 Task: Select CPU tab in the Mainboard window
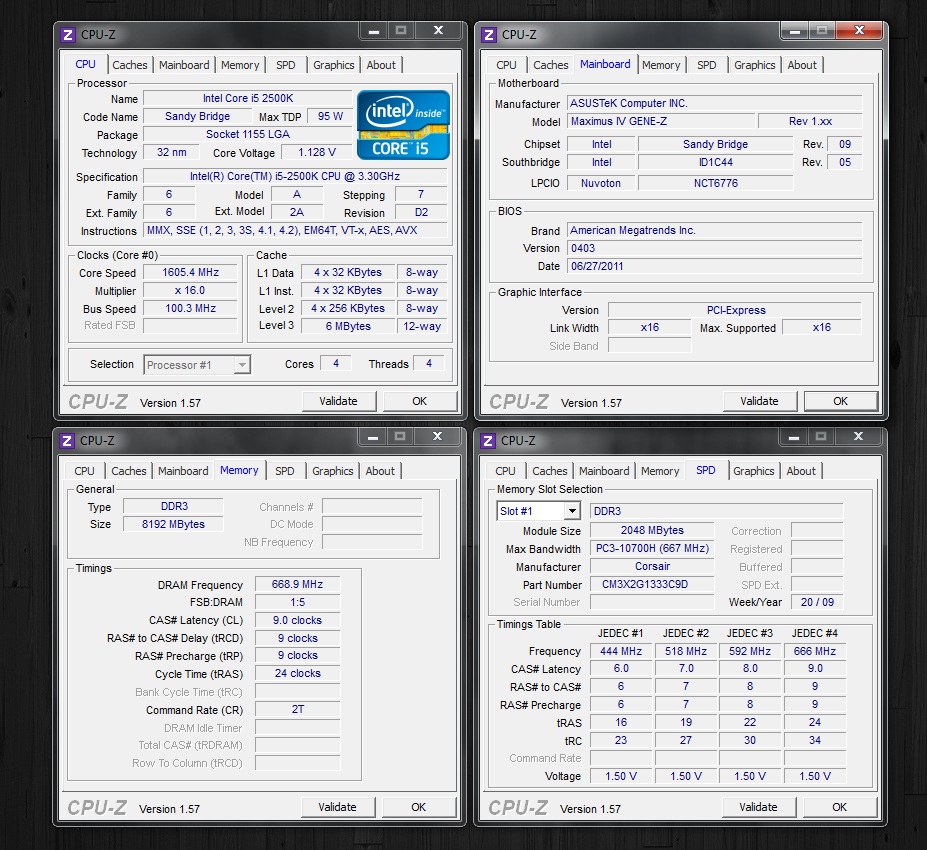coord(506,65)
